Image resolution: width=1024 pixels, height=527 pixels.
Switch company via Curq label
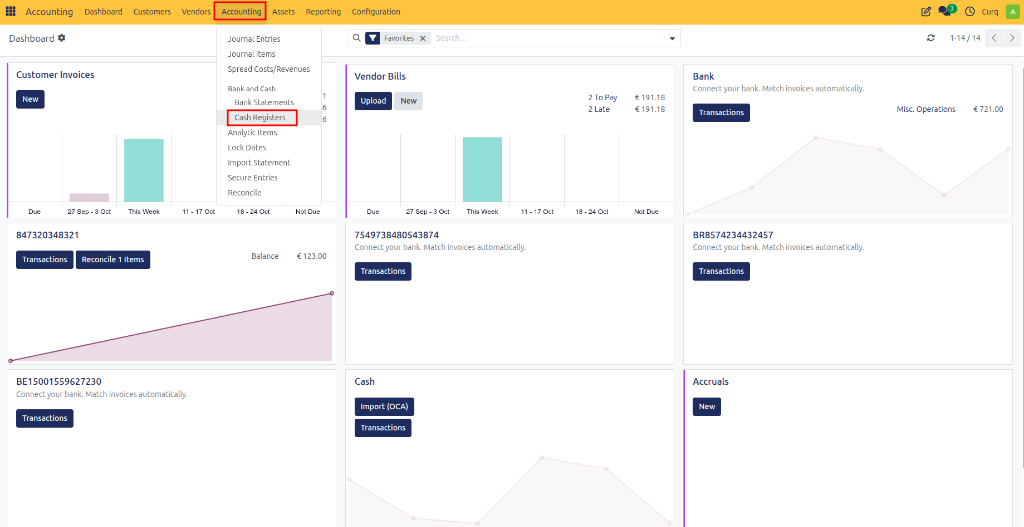989,12
